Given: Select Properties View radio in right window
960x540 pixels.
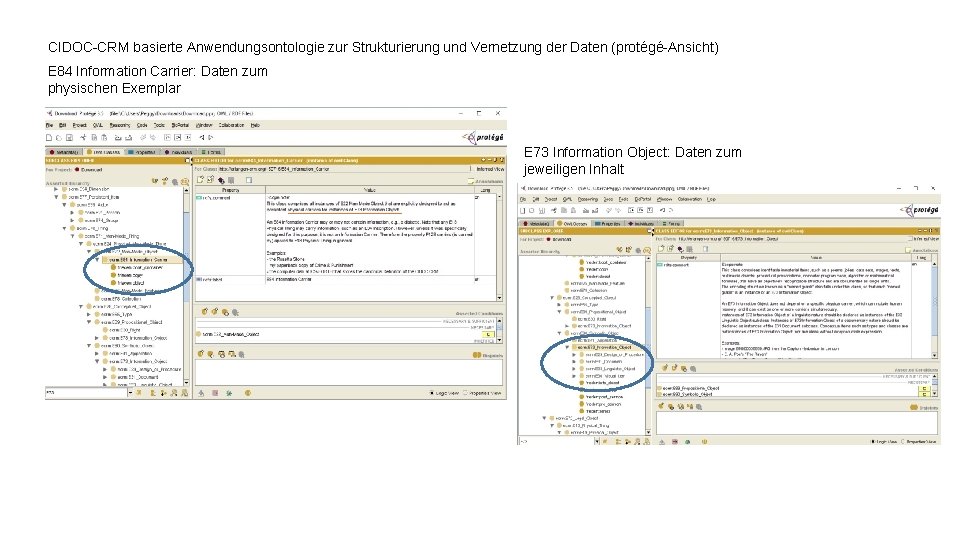Looking at the screenshot, I should [x=903, y=441].
